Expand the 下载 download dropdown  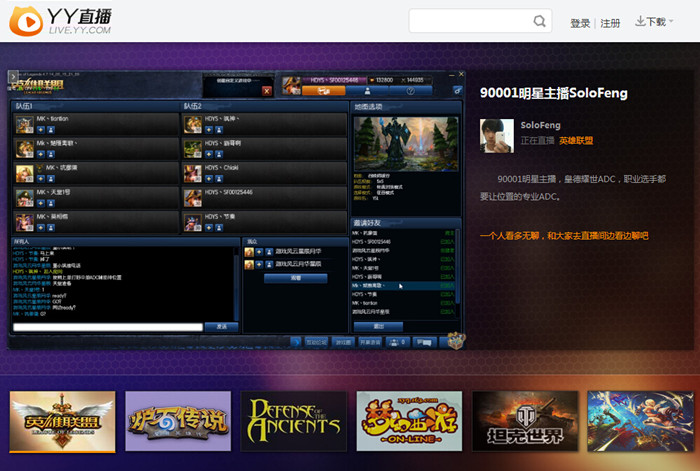[654, 21]
